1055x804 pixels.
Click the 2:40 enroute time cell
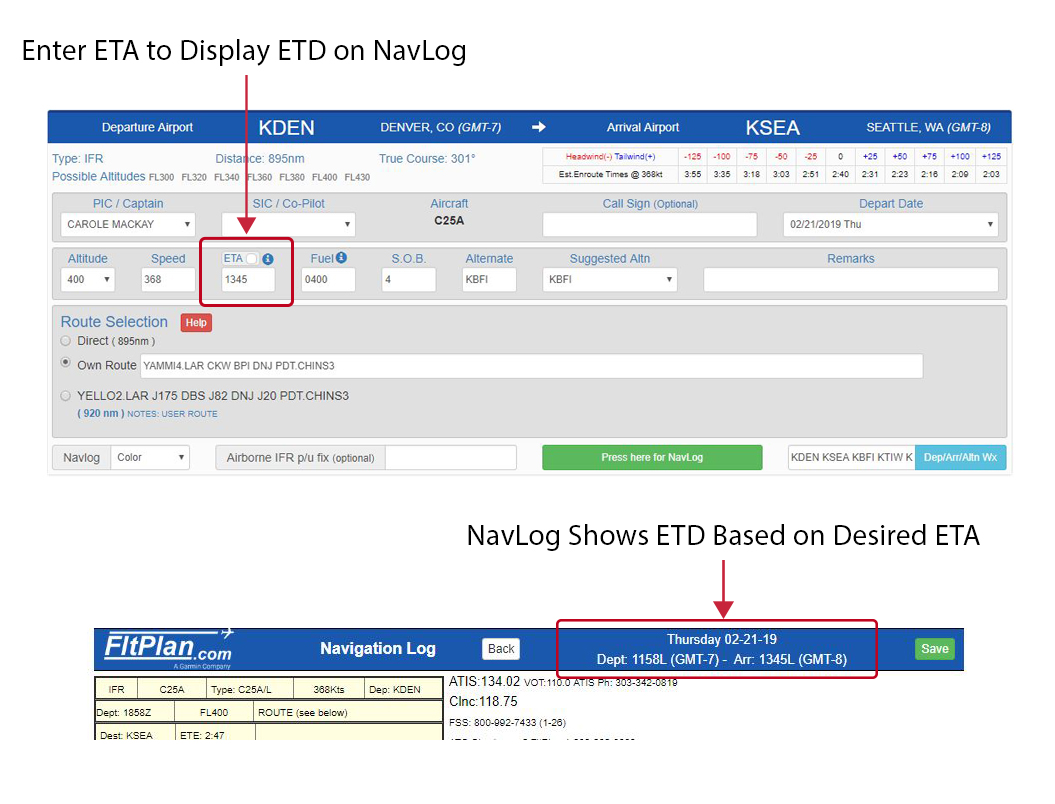(840, 174)
